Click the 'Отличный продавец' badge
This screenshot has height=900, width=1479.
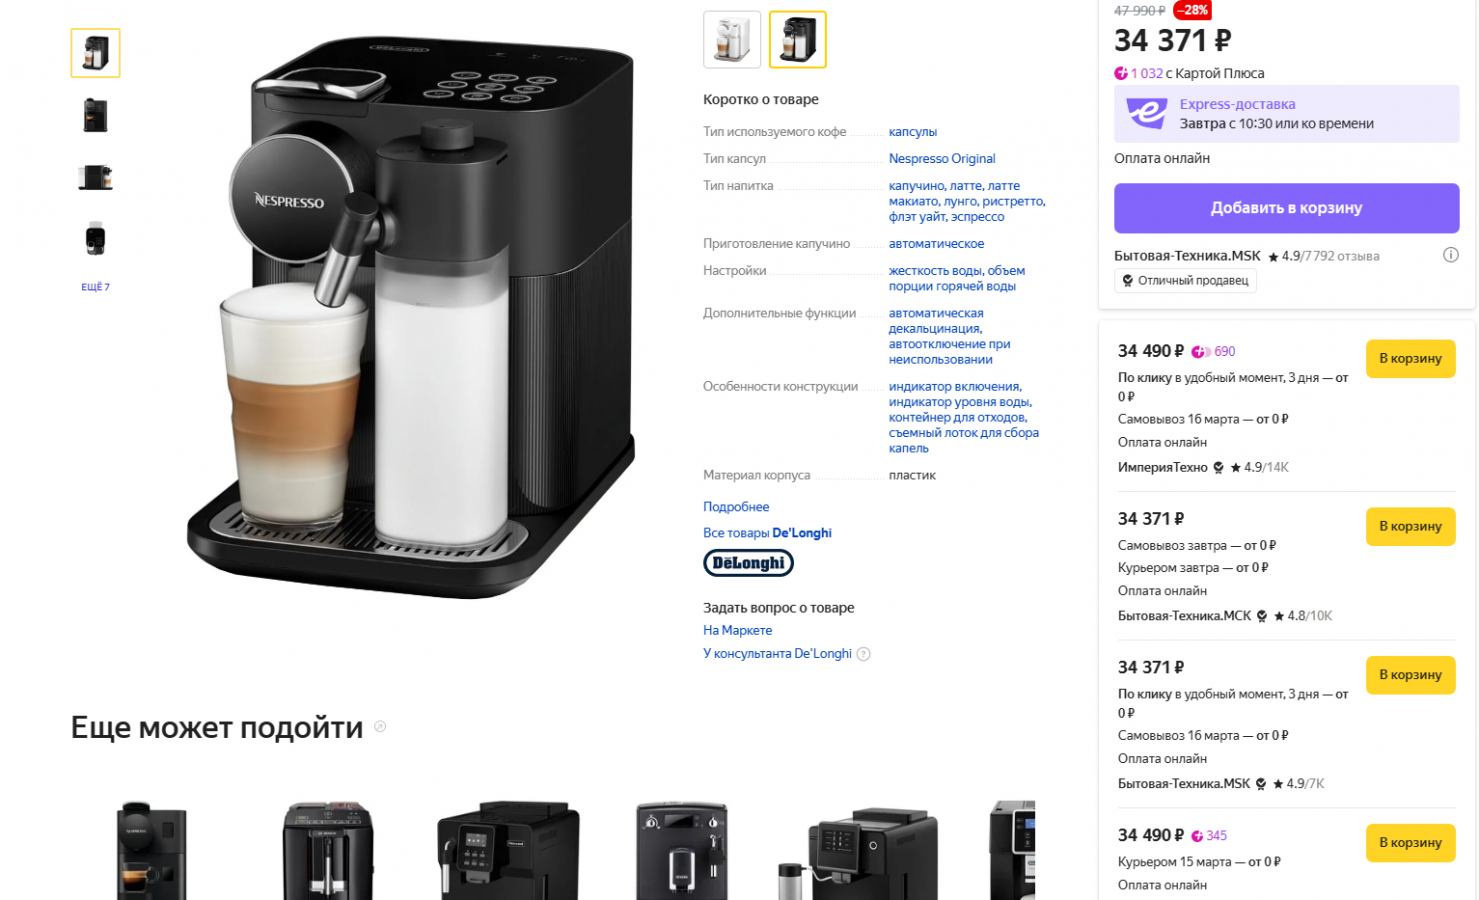coord(1185,281)
